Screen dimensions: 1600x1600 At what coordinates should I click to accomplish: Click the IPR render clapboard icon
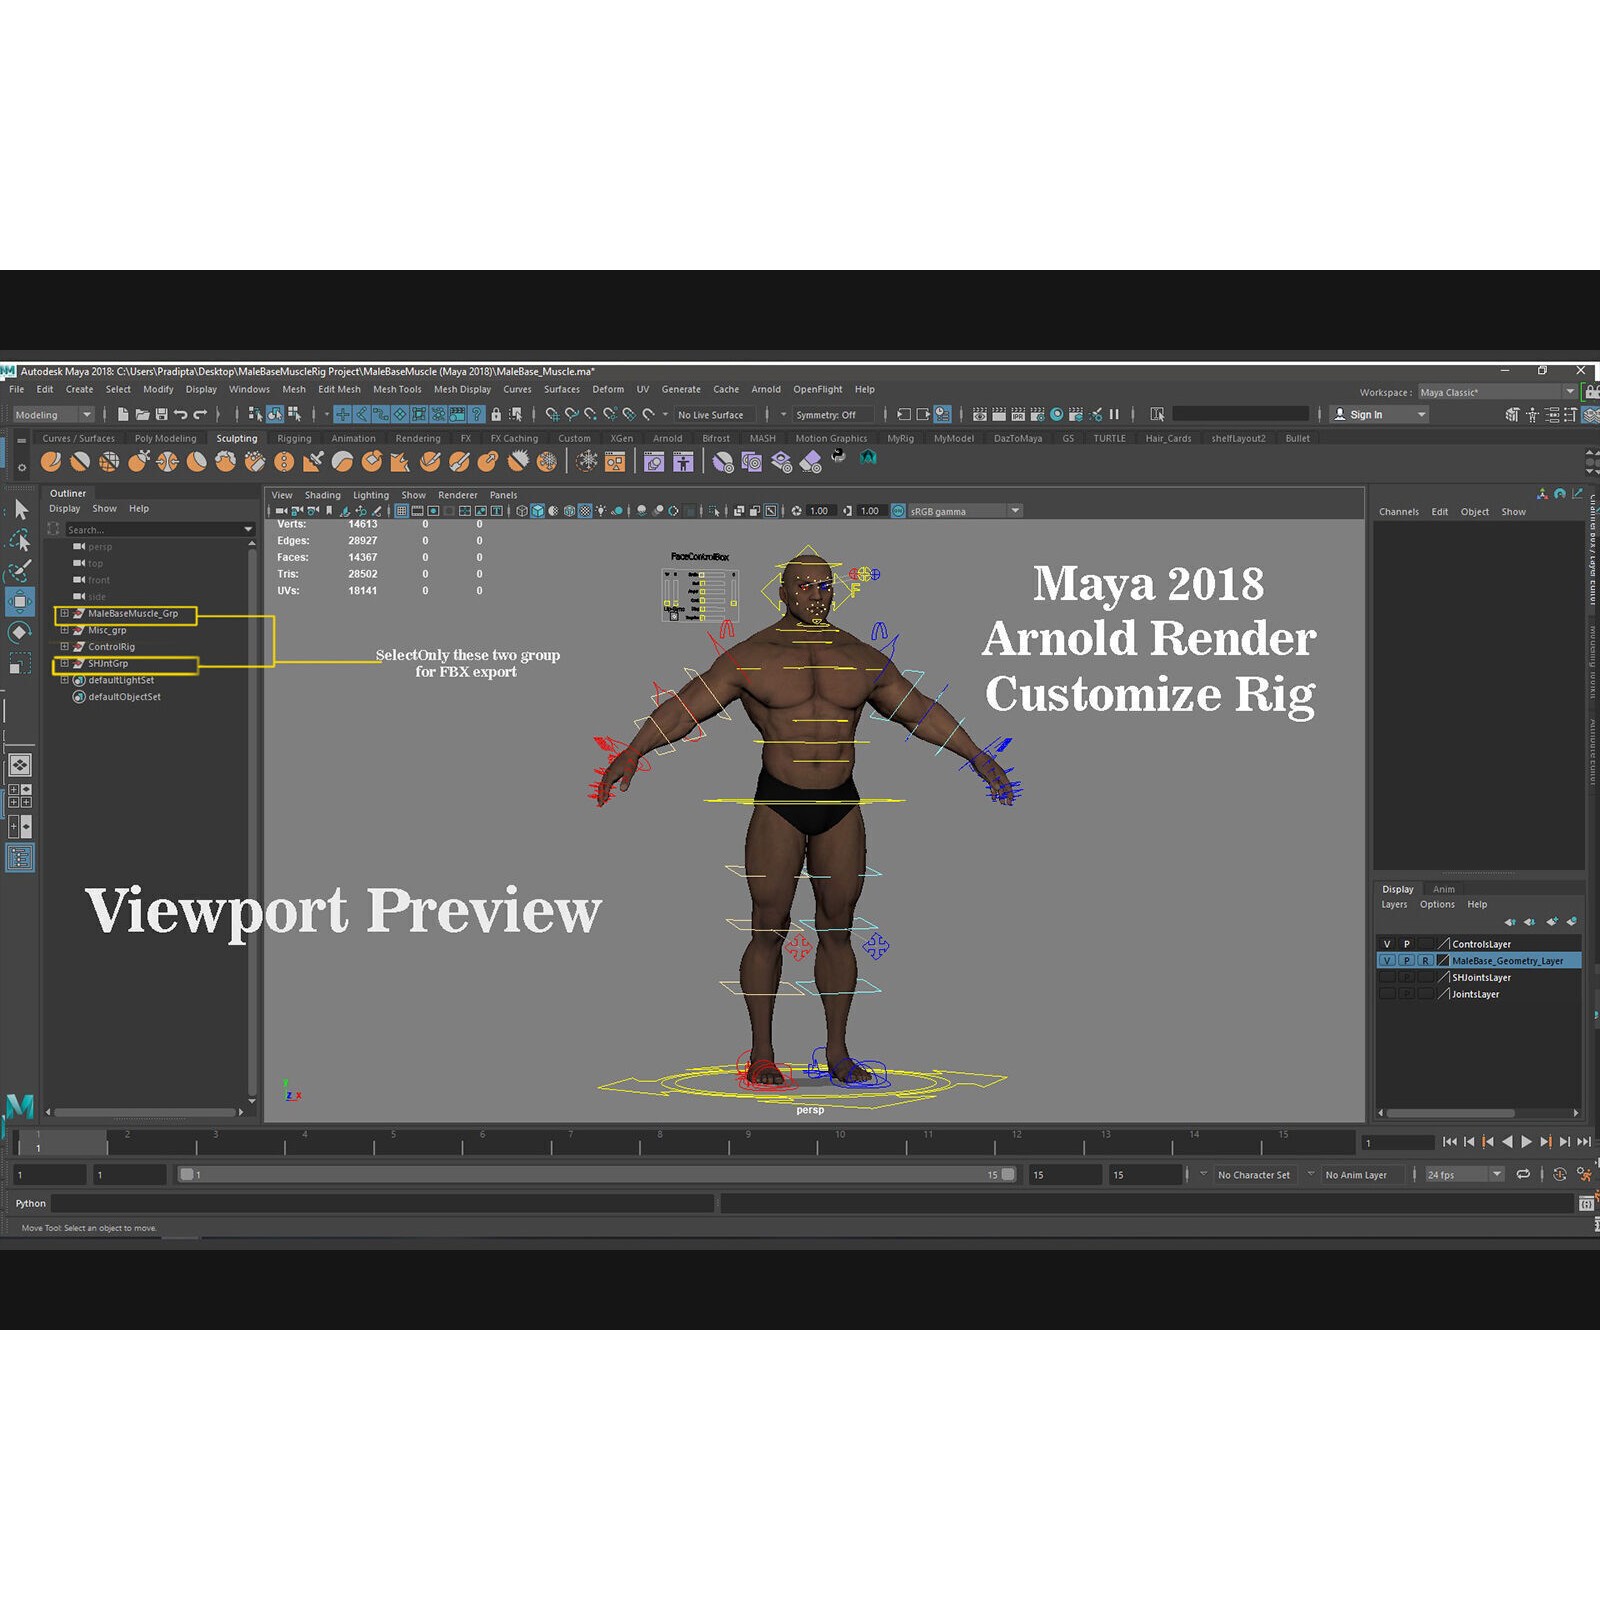tap(1018, 414)
